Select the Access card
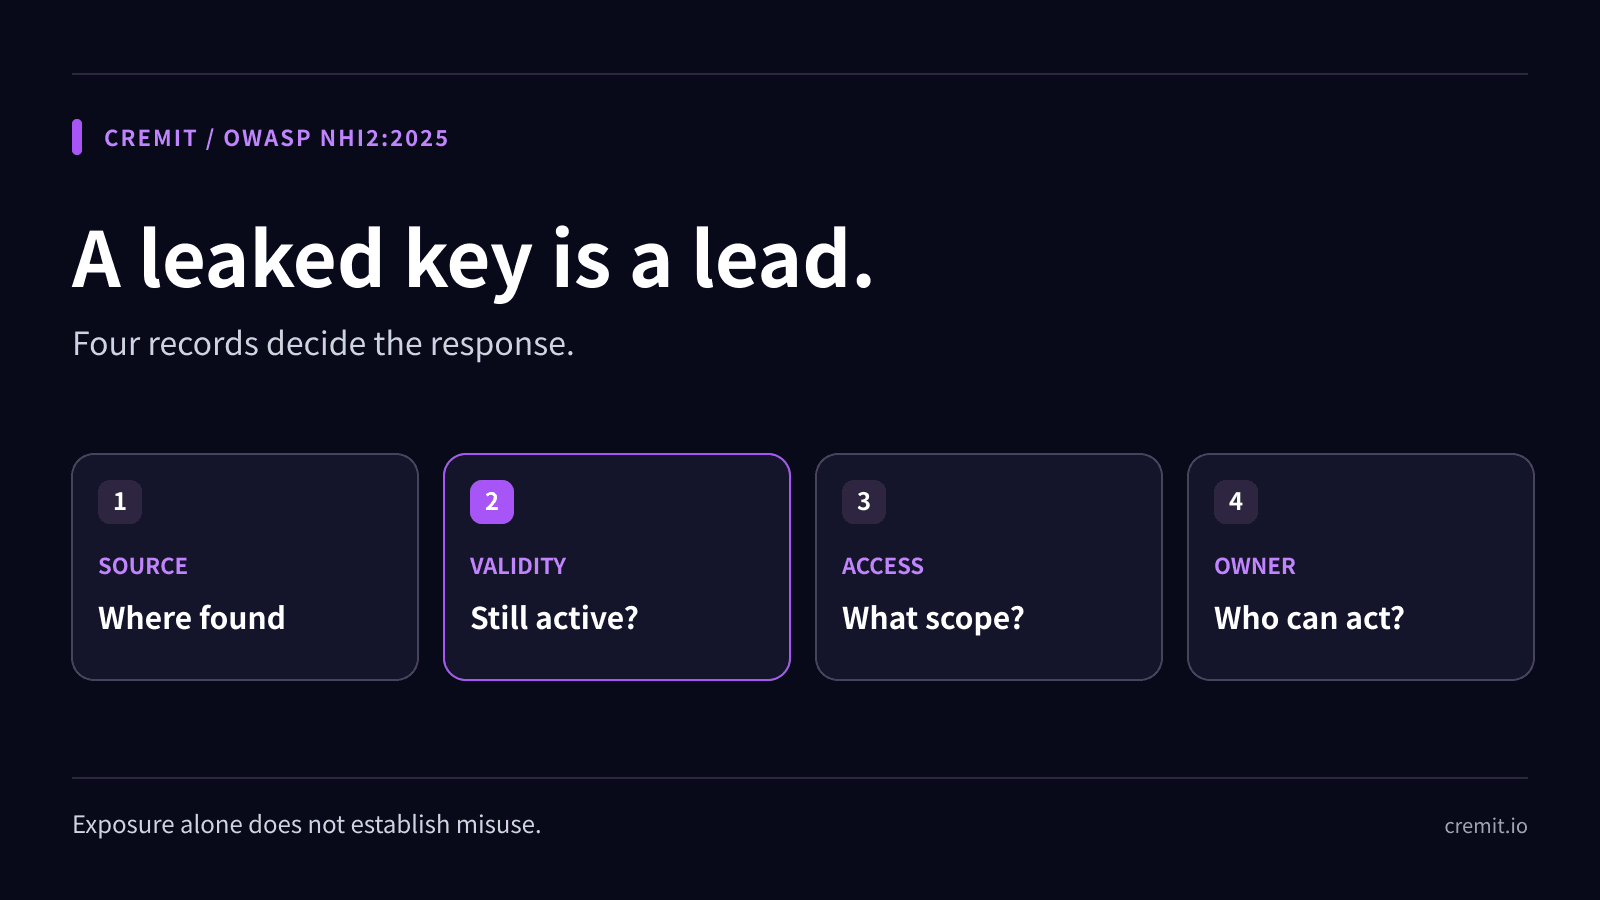 (x=989, y=567)
